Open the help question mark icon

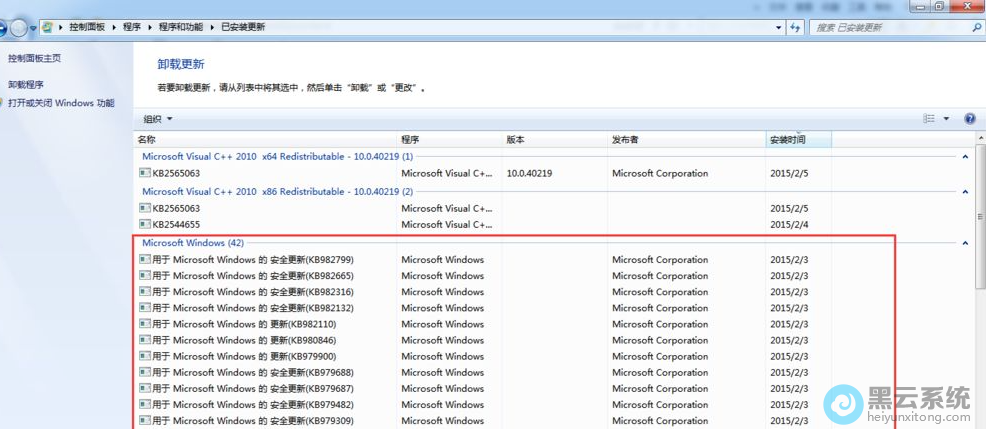coord(969,119)
